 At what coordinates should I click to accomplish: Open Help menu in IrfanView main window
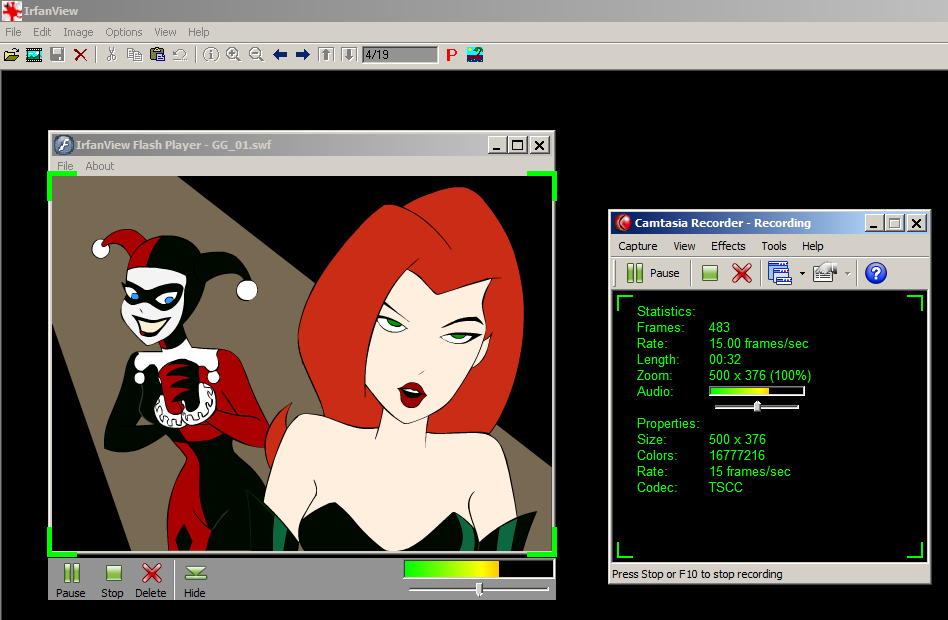[198, 32]
